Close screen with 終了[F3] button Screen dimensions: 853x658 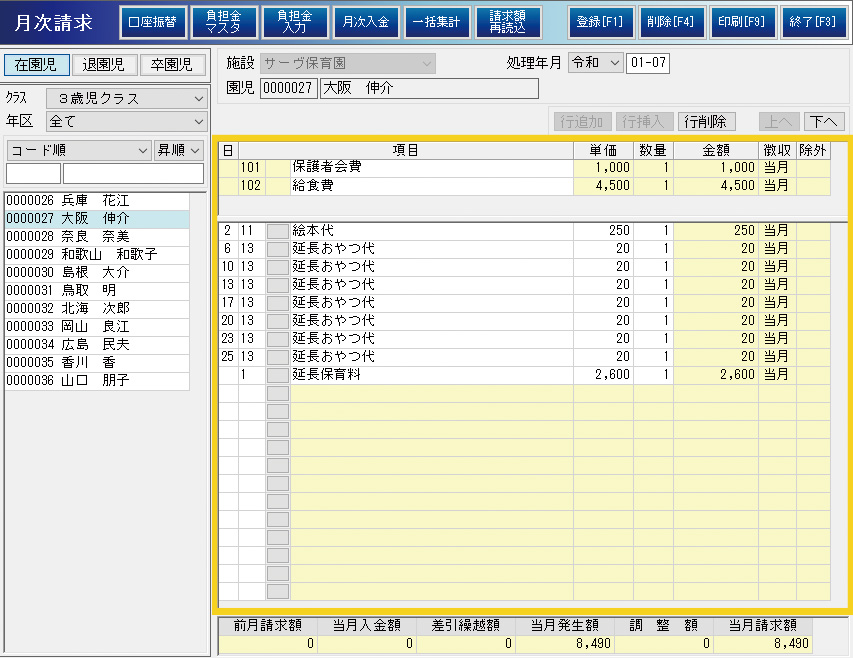pyautogui.click(x=812, y=22)
